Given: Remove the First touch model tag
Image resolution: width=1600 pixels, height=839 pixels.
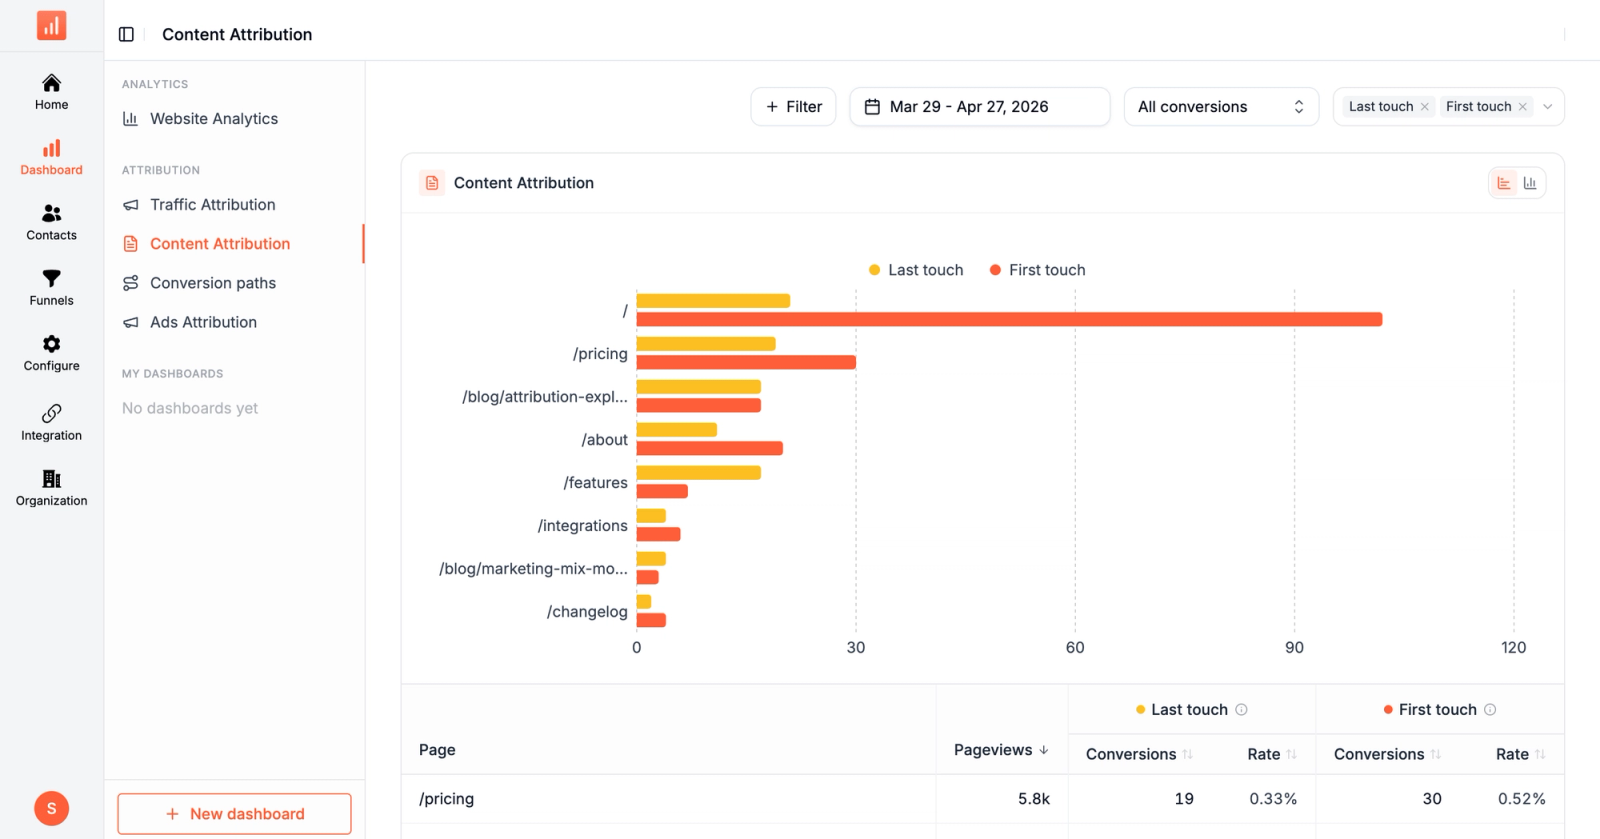Looking at the screenshot, I should [x=1523, y=107].
